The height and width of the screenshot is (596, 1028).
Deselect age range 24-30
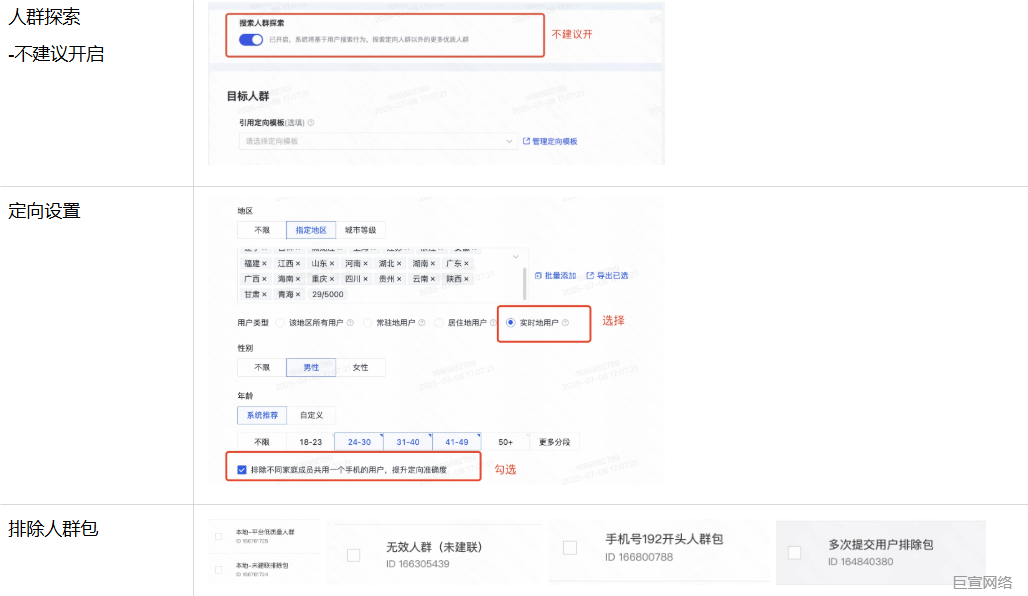359,442
